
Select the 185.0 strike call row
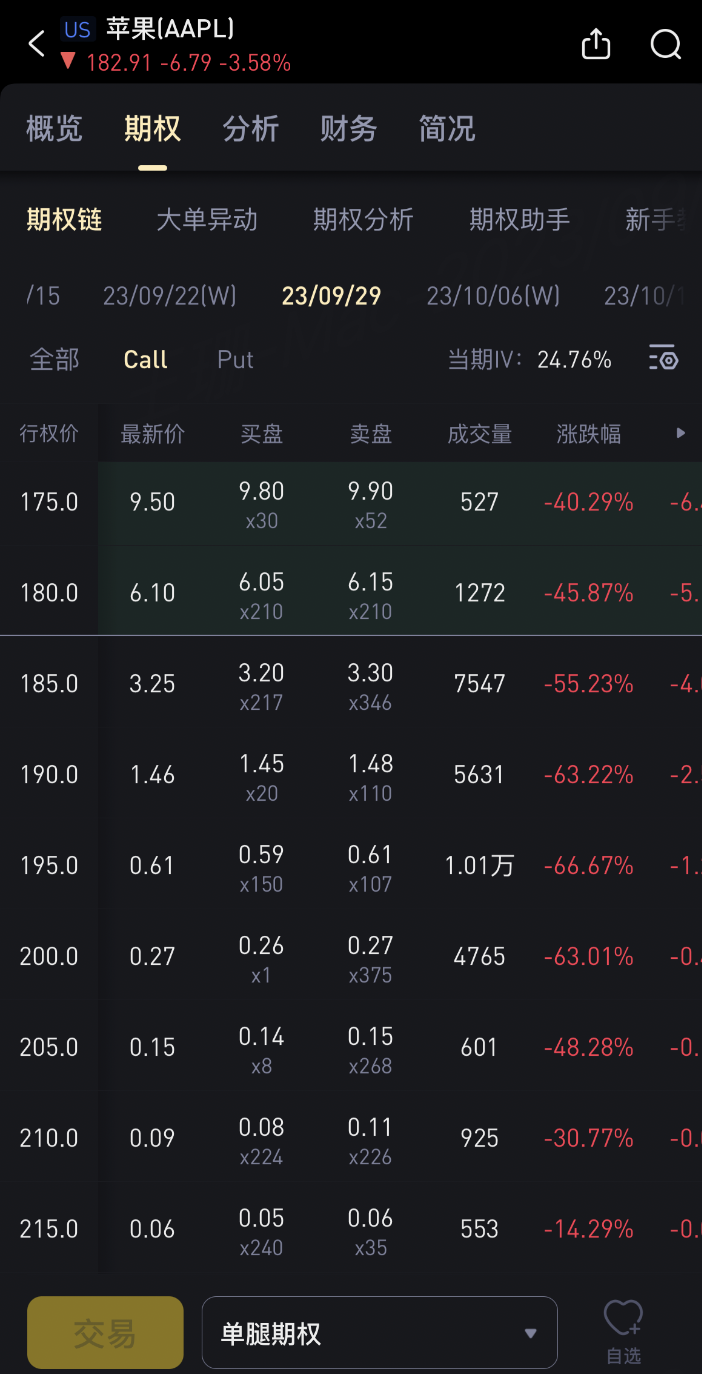[x=351, y=684]
